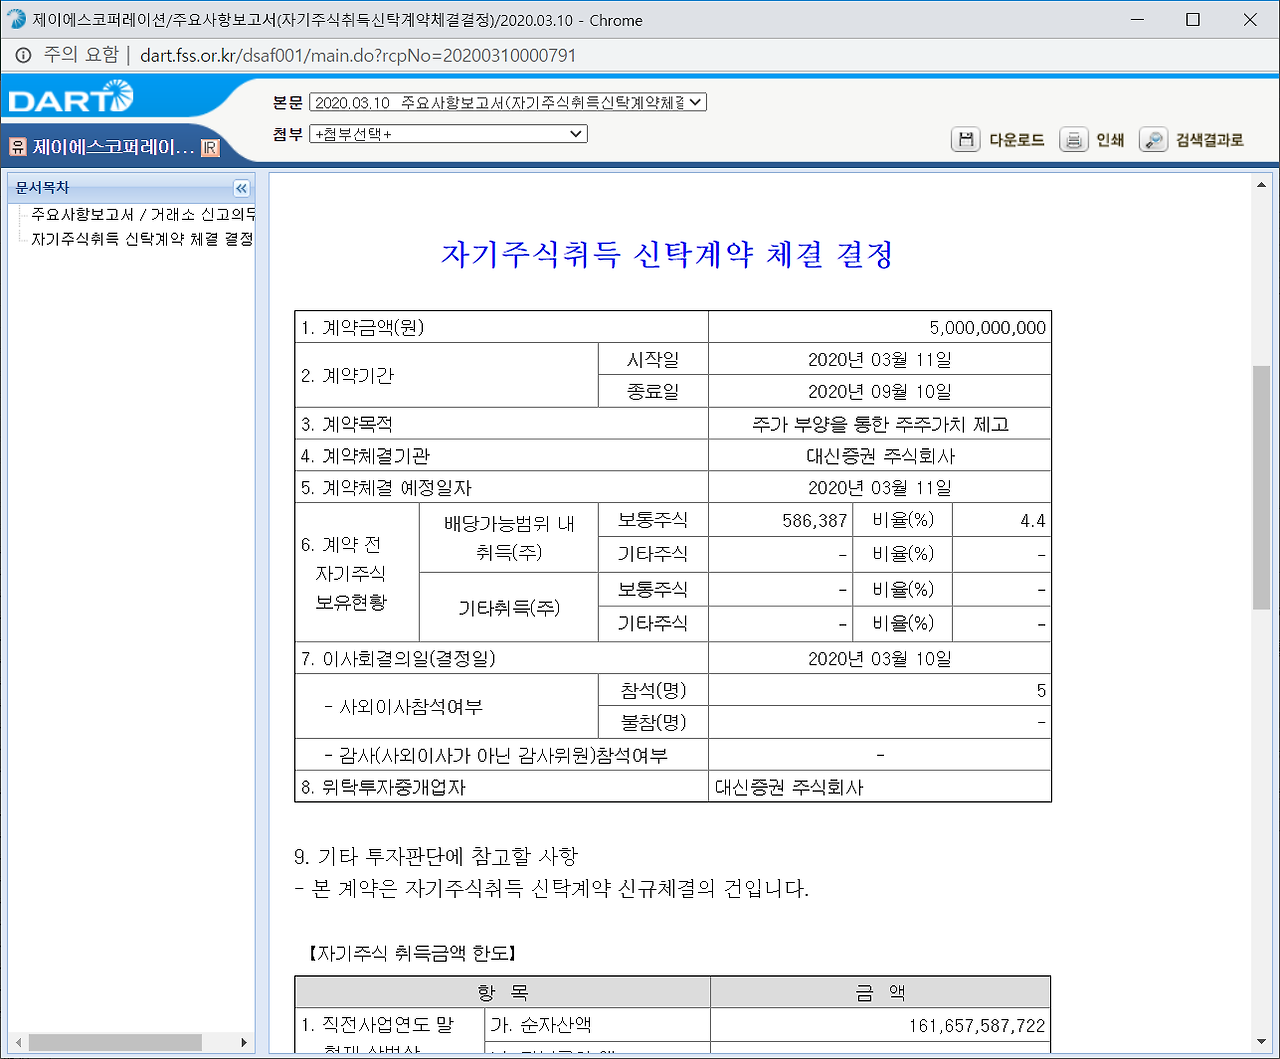Open the 주요사항보고서 dropdown arrow in 본문 field
This screenshot has height=1059, width=1280.
tap(694, 101)
